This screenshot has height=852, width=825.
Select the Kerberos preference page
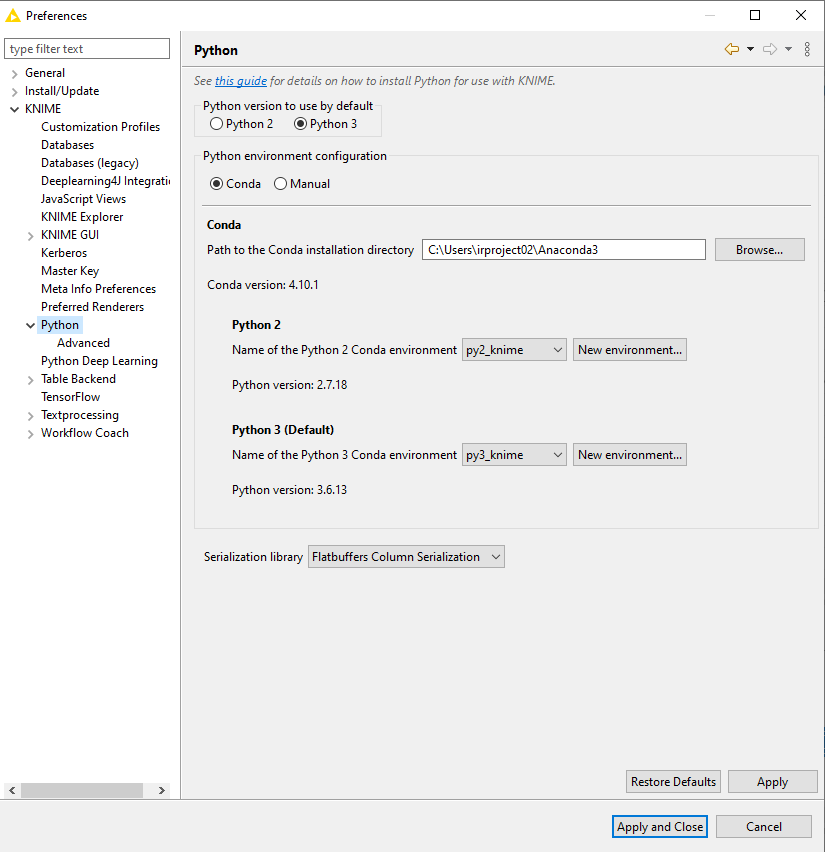pos(64,253)
